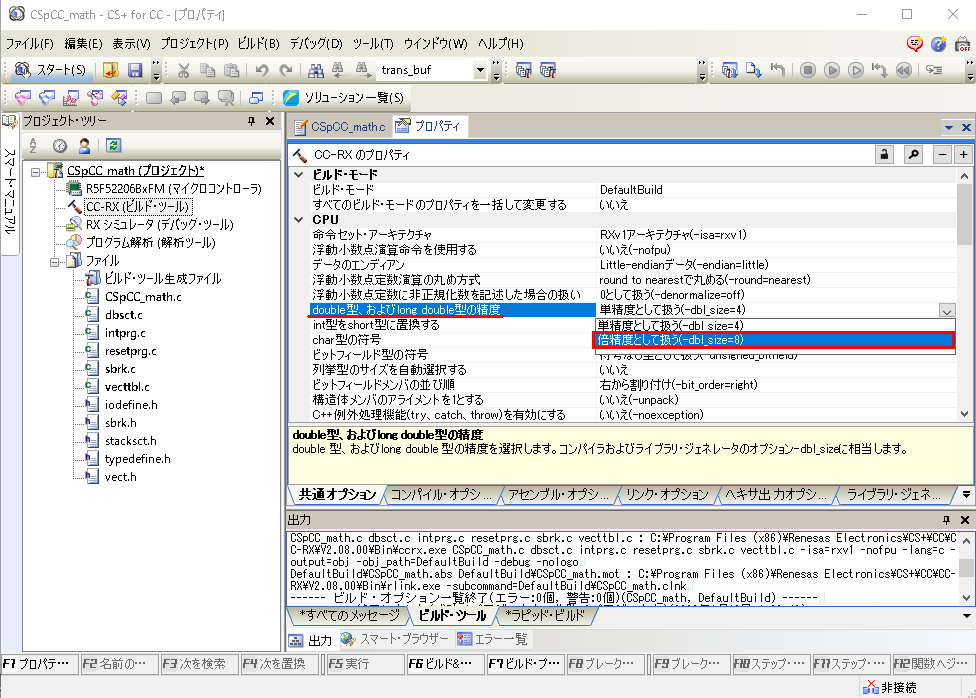976x698 pixels.
Task: Open the 編集(E) menu
Action: [83, 44]
